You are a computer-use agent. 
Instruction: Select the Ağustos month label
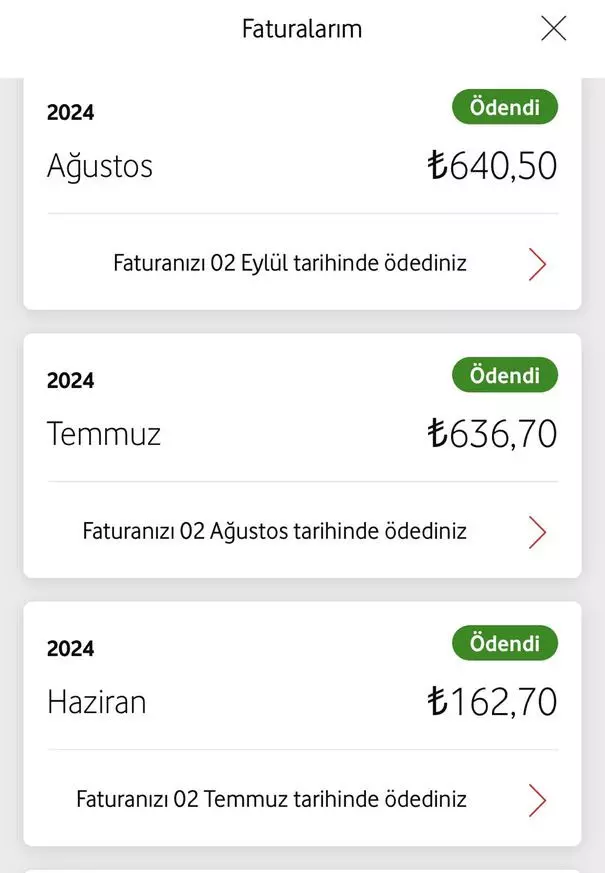click(100, 166)
